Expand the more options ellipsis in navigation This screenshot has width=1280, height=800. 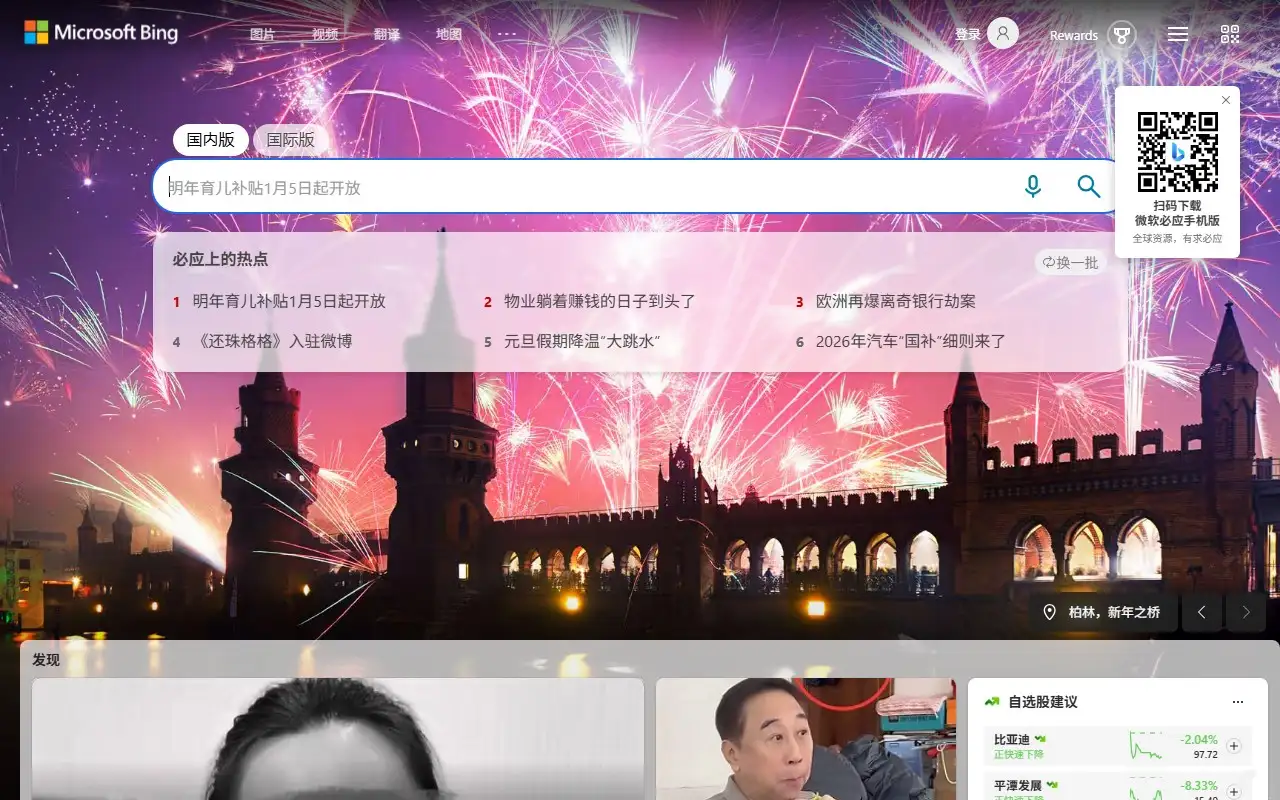(x=508, y=34)
